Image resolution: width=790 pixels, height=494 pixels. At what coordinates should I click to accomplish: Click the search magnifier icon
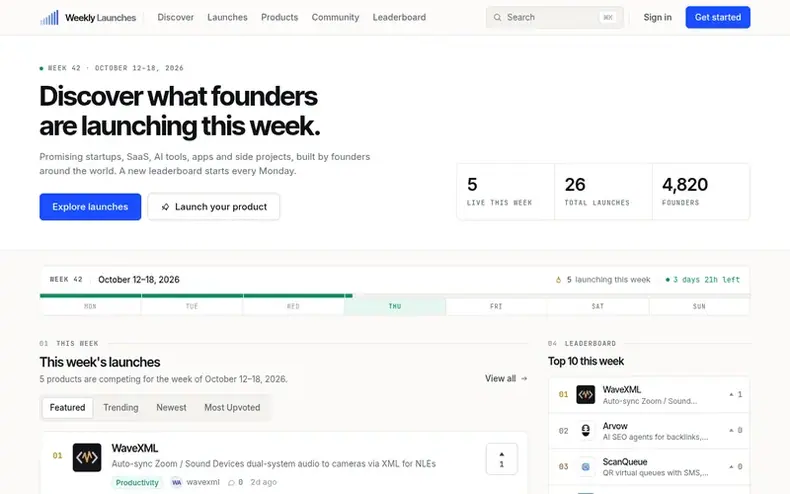click(497, 18)
